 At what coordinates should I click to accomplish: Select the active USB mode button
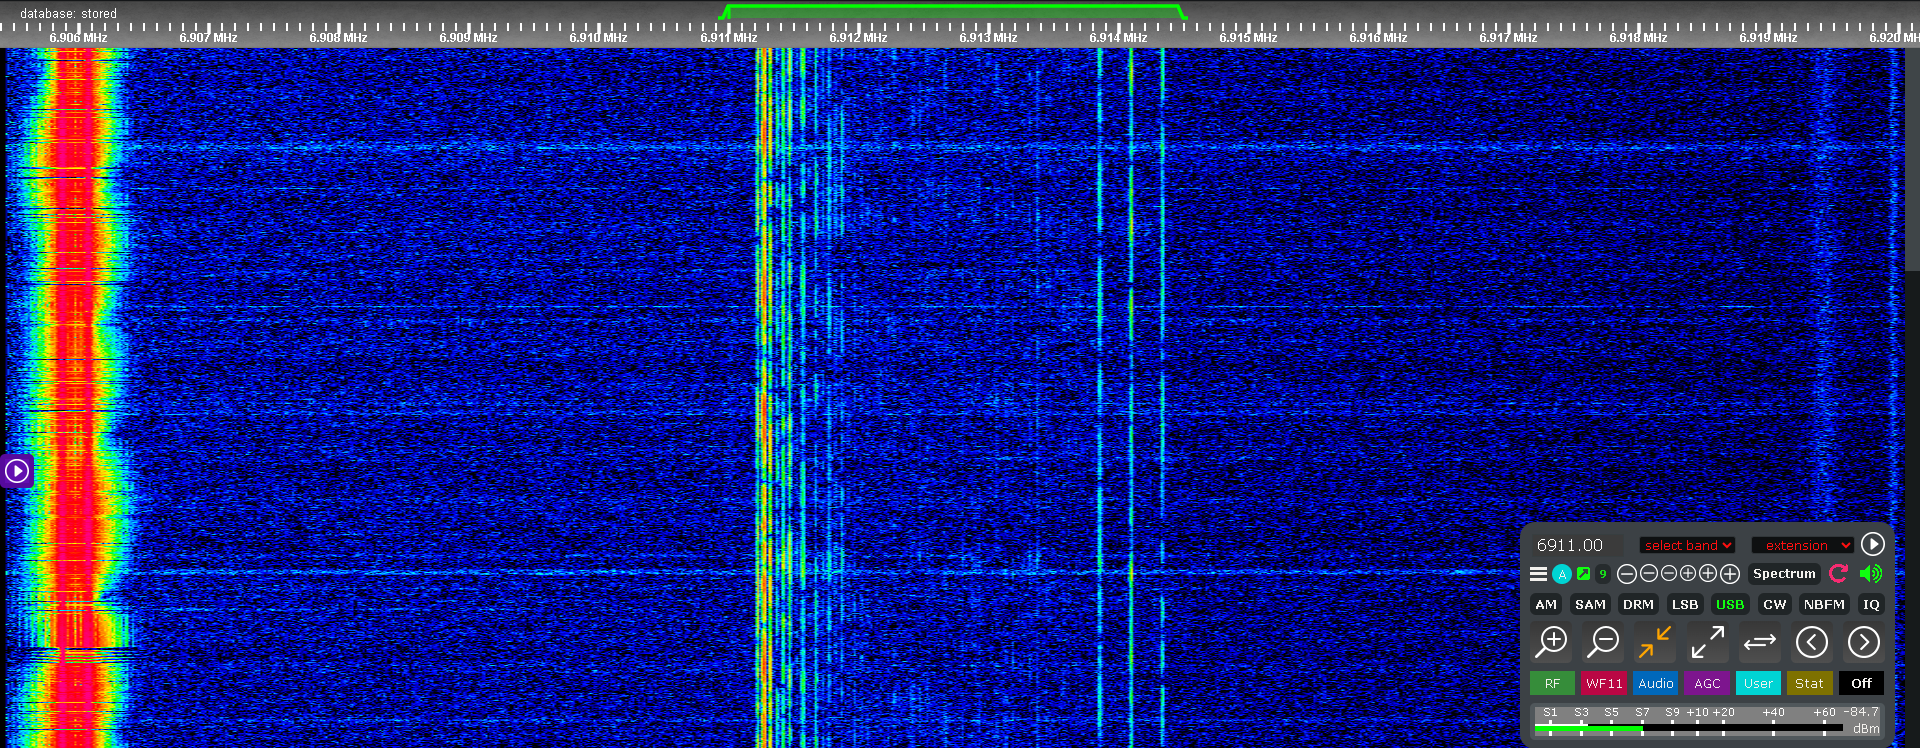[1730, 604]
